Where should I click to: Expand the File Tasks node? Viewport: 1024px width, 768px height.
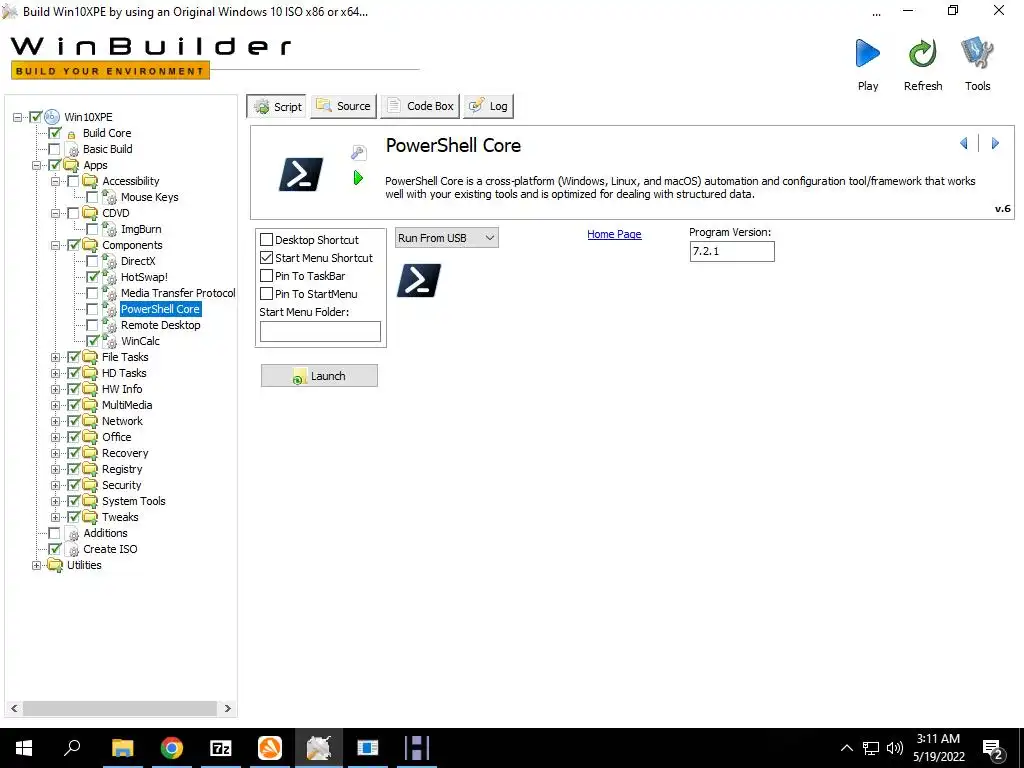pos(56,357)
